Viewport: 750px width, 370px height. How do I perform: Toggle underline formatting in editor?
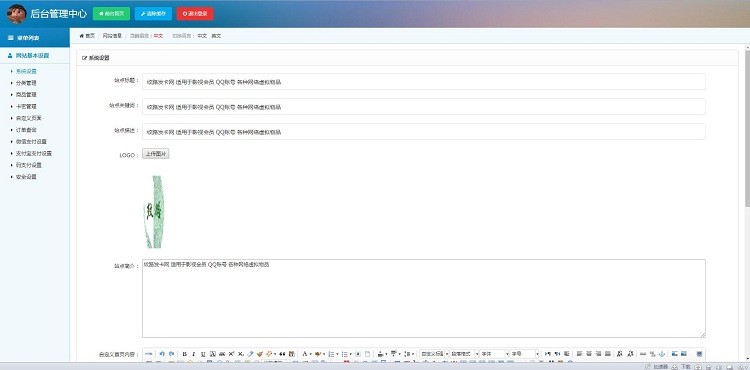(203, 354)
